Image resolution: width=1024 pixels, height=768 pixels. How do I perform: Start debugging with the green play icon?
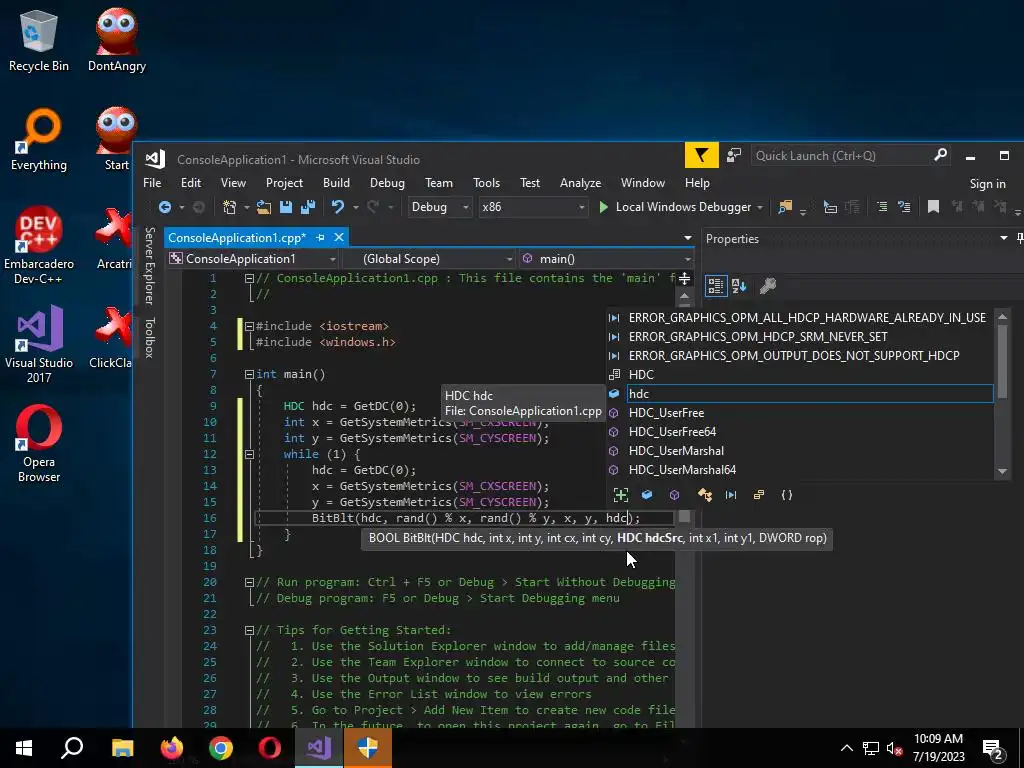(x=603, y=207)
